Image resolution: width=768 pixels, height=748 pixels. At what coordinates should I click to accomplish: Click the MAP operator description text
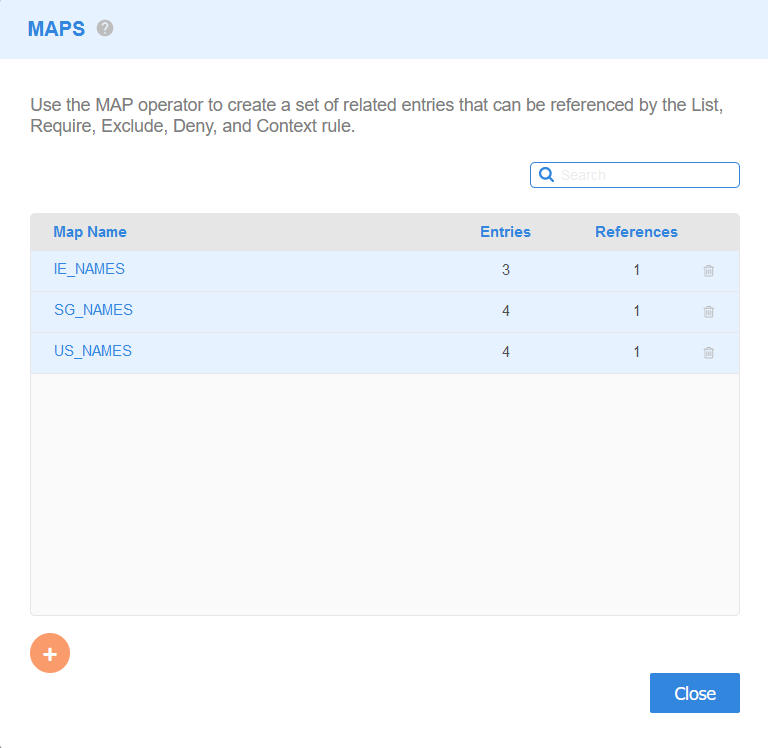[x=377, y=116]
